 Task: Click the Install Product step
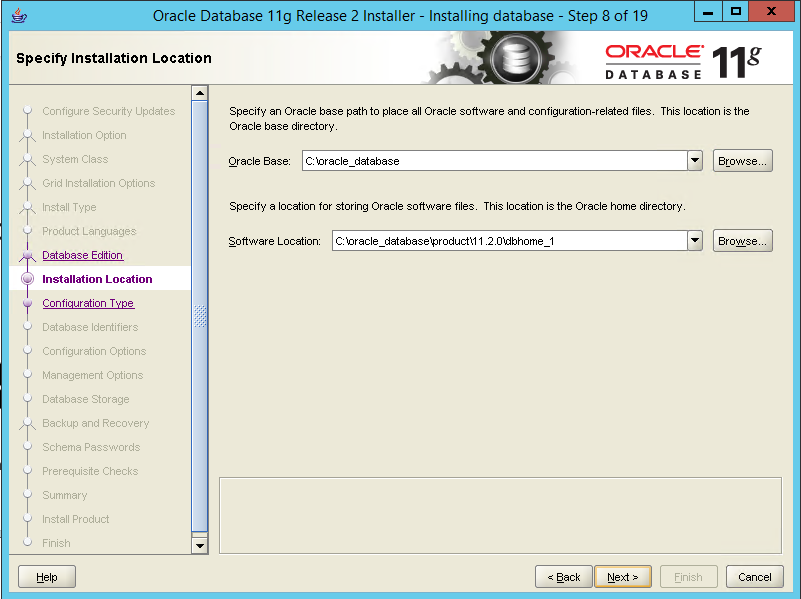76,519
